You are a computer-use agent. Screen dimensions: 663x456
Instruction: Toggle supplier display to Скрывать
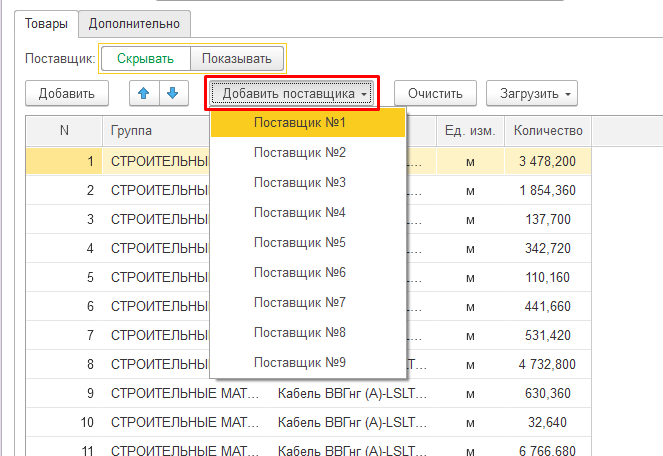[x=145, y=59]
